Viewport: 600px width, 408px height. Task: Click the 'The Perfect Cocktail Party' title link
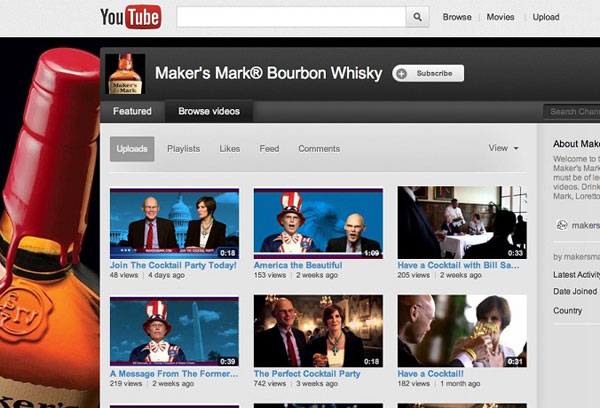pyautogui.click(x=307, y=374)
